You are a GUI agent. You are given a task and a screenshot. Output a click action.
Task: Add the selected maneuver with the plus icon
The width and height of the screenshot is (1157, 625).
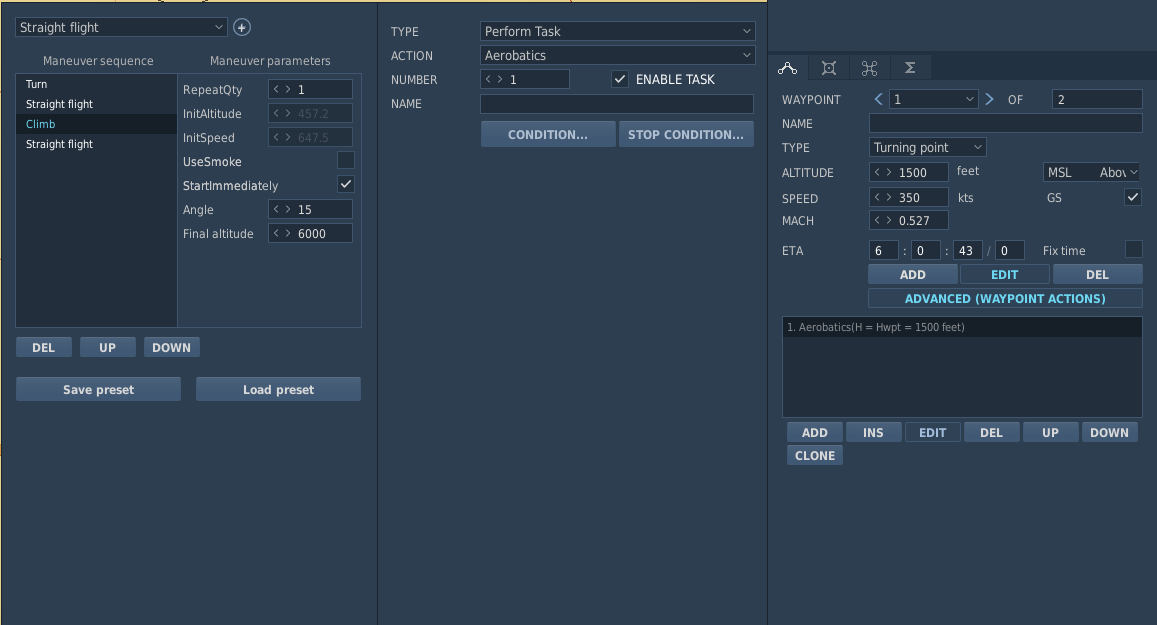point(242,27)
